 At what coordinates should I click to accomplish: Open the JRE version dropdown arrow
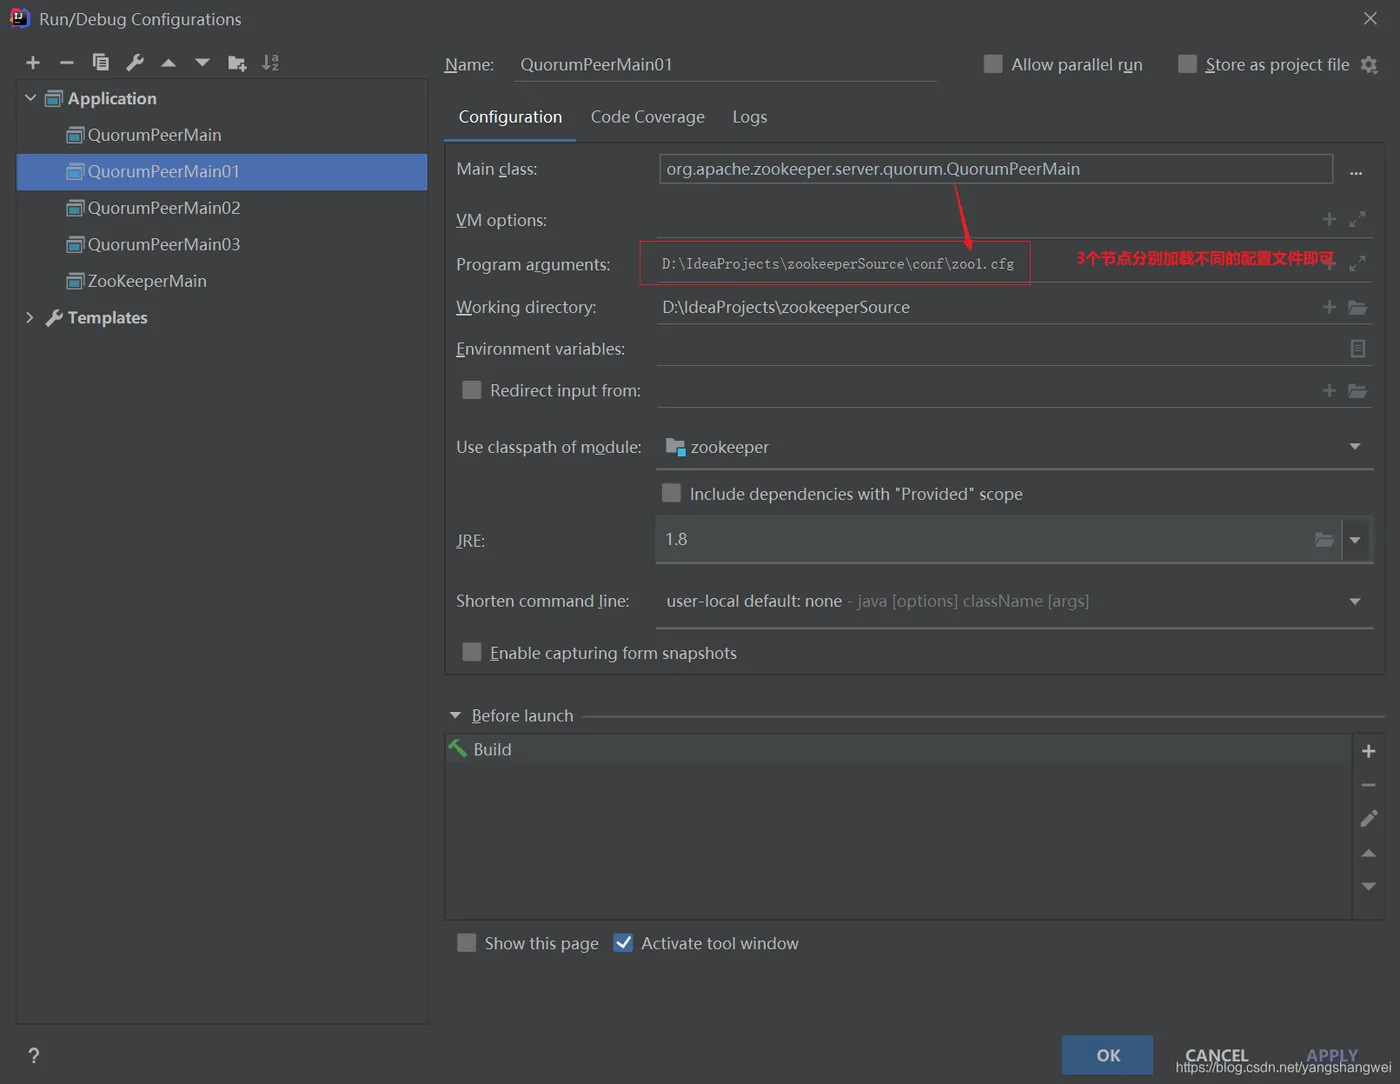tap(1355, 540)
